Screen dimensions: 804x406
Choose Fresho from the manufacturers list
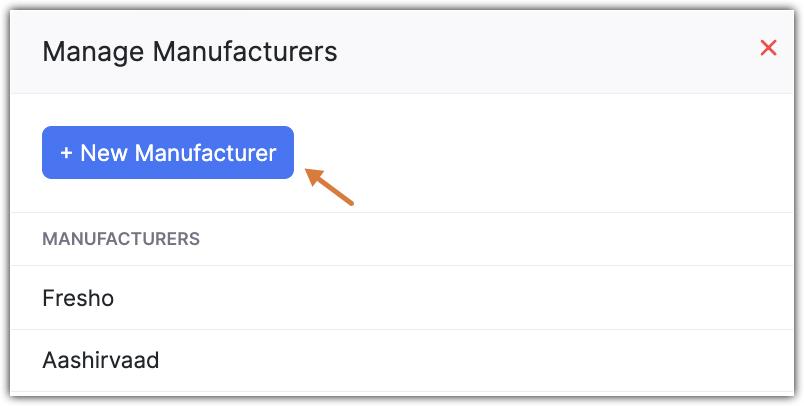75,298
